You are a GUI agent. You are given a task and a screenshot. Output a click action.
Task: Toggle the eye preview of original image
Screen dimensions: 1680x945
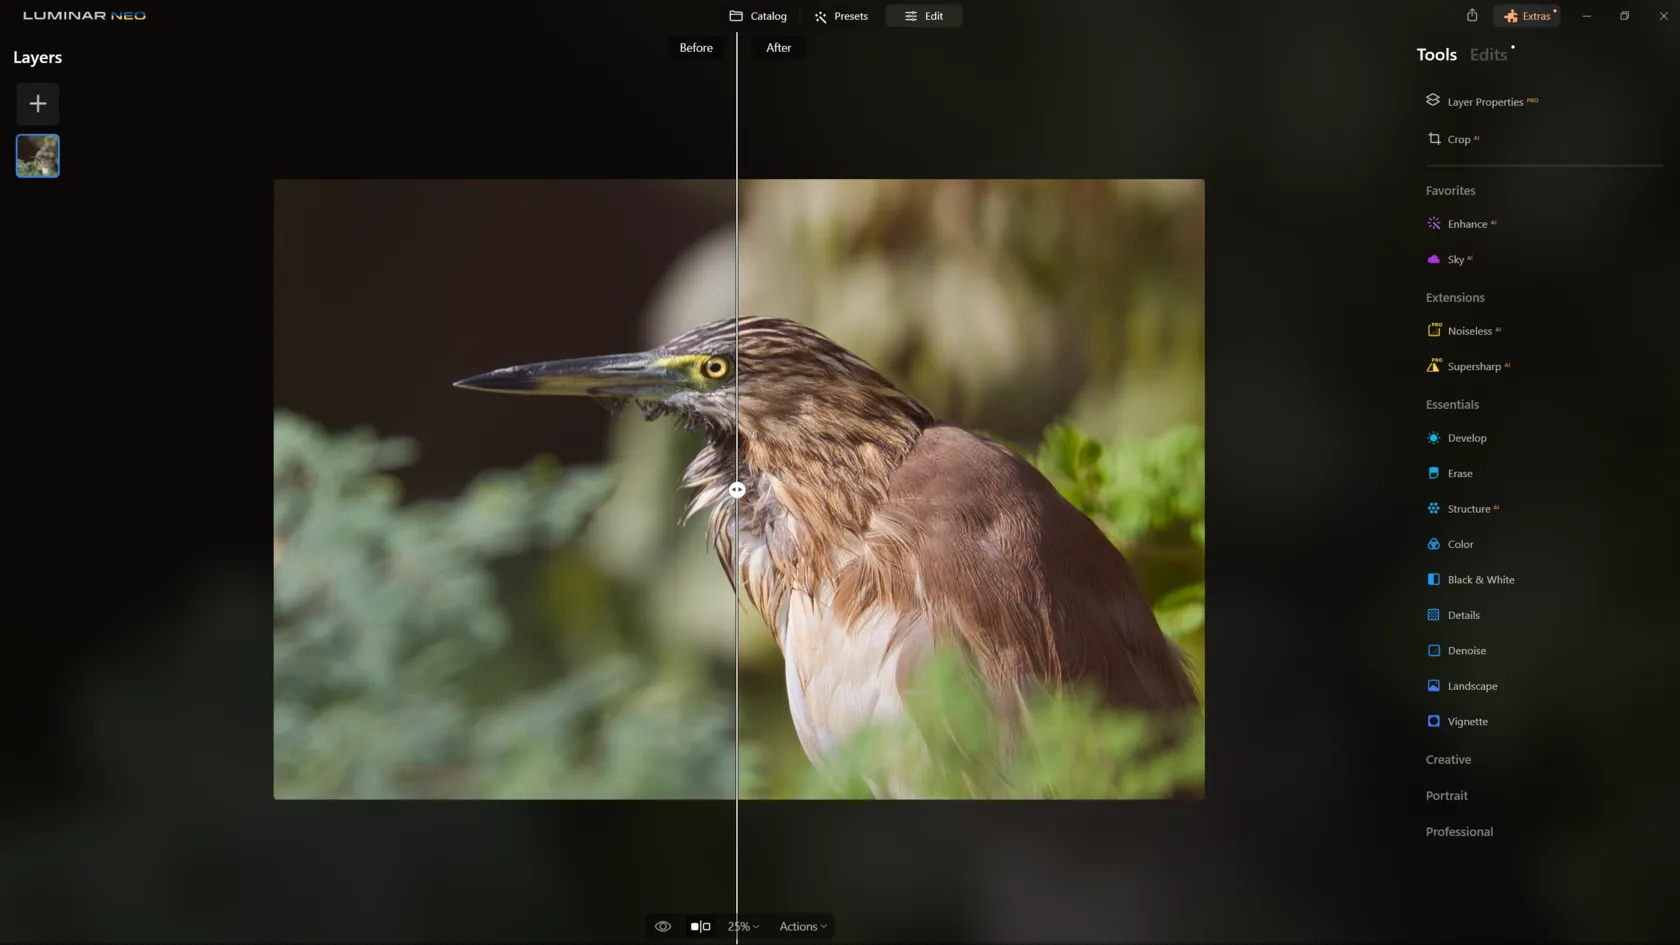click(662, 926)
